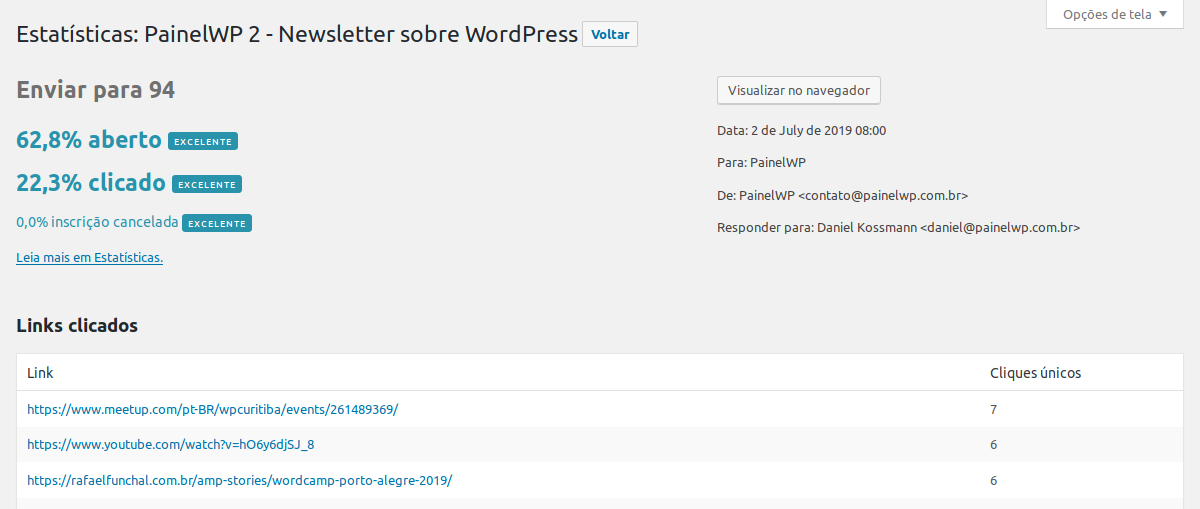Click the unique clicks count 7
This screenshot has width=1200, height=509.
tap(993, 409)
